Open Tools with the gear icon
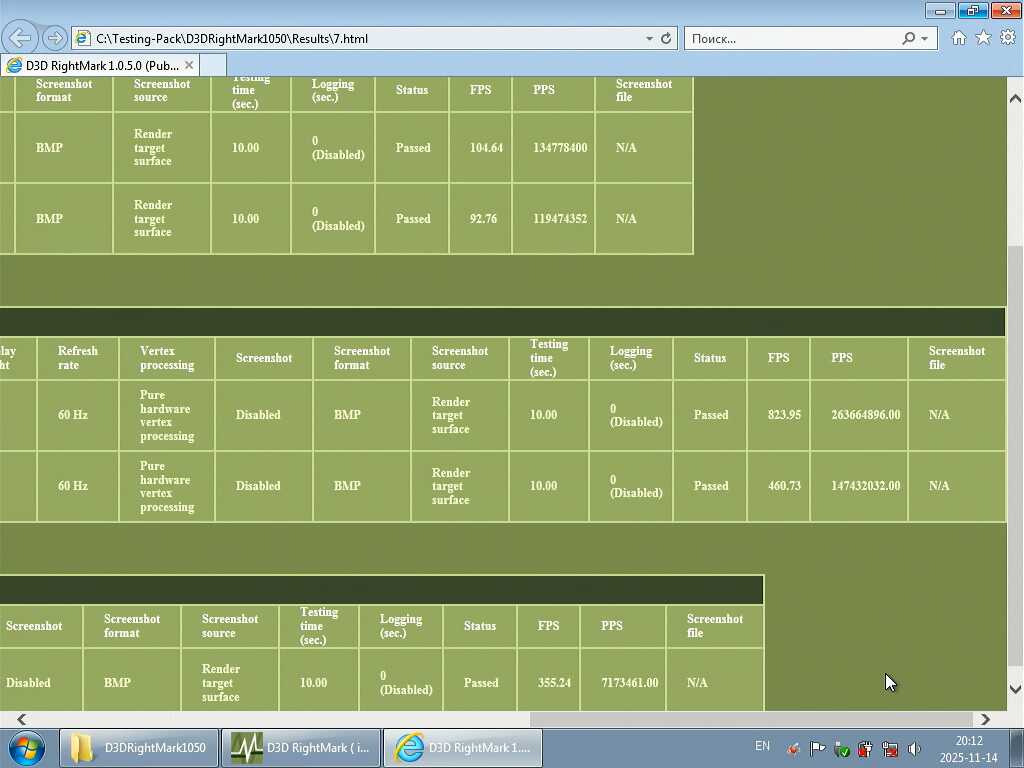Screen dimensions: 1024x768 [1008, 38]
